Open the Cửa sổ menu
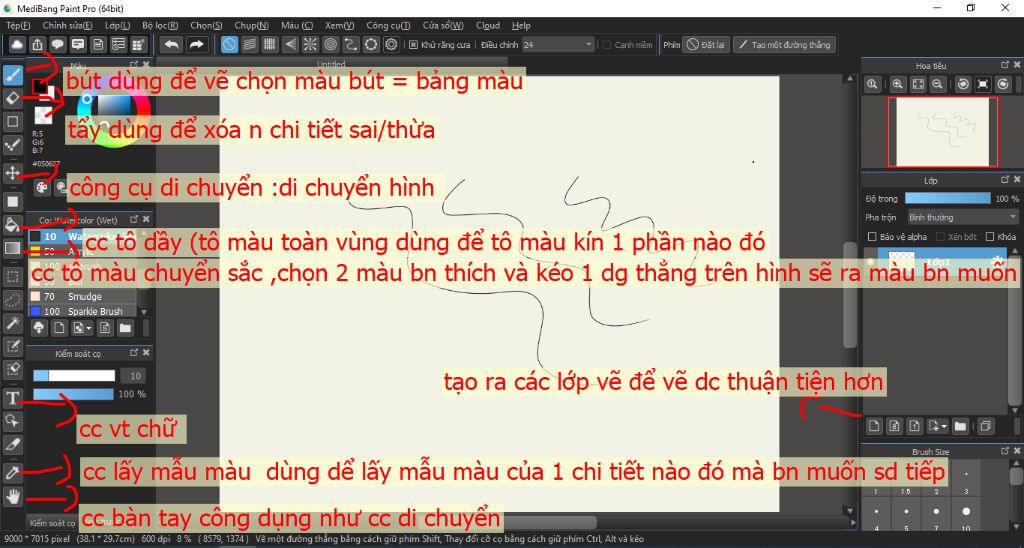The image size is (1024, 548). [x=443, y=25]
